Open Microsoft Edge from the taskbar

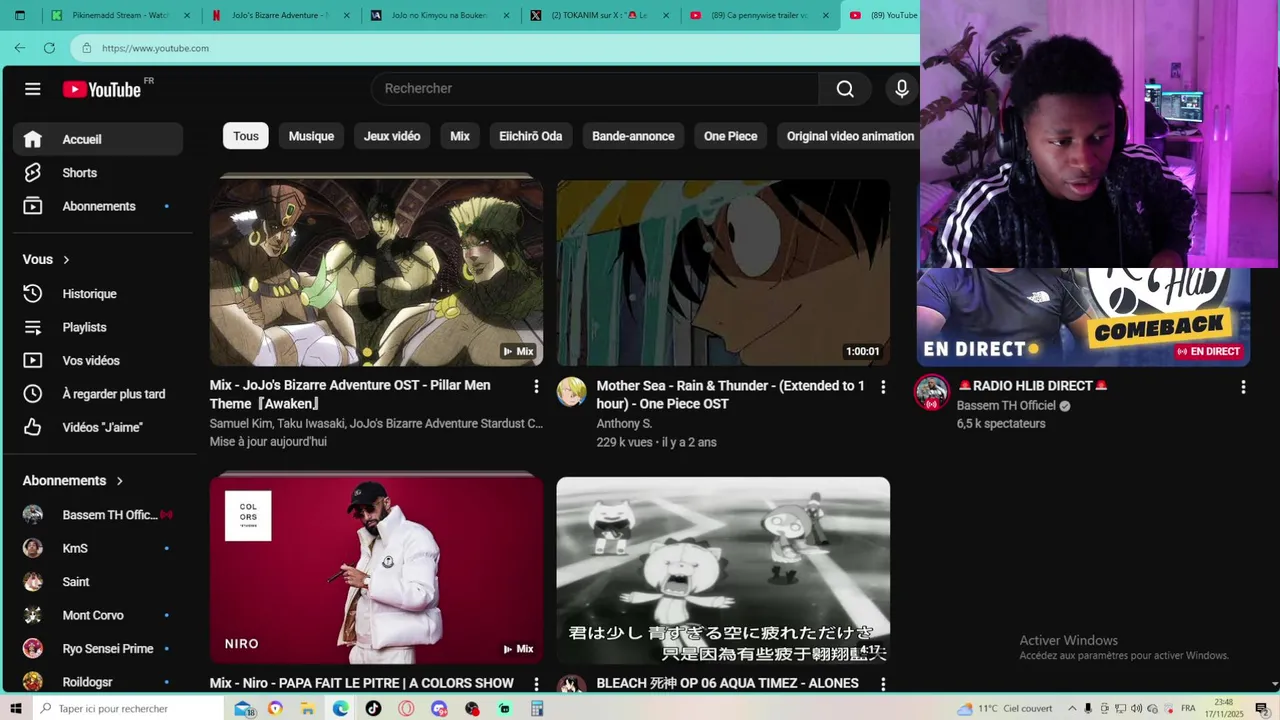[x=340, y=708]
